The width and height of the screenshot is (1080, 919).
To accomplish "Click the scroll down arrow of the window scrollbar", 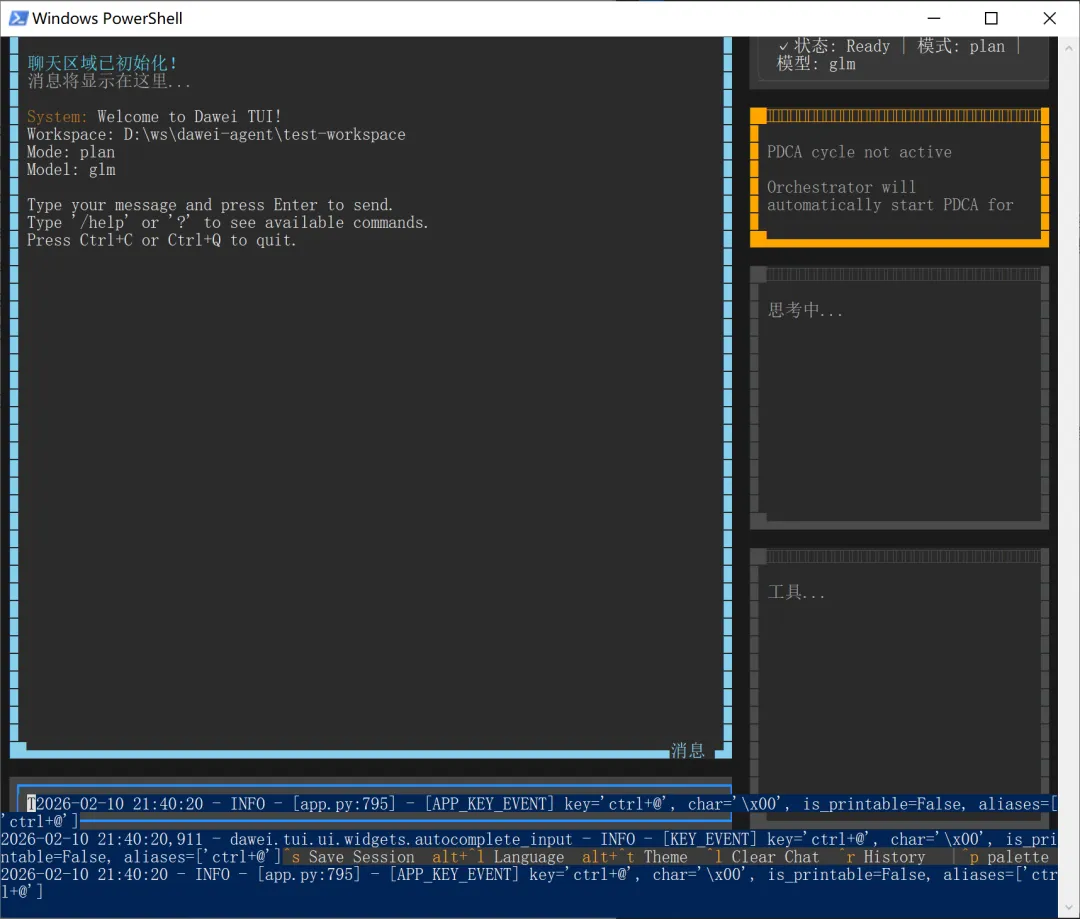I will [1068, 907].
